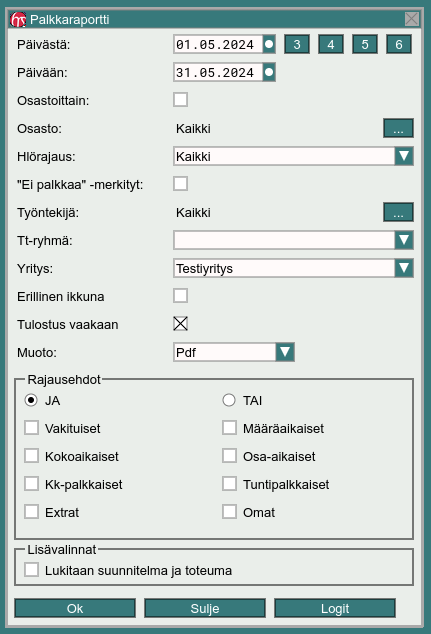Screen dimensions: 431x634
Task: Click the Päivästä date input field
Action: pyautogui.click(x=218, y=44)
